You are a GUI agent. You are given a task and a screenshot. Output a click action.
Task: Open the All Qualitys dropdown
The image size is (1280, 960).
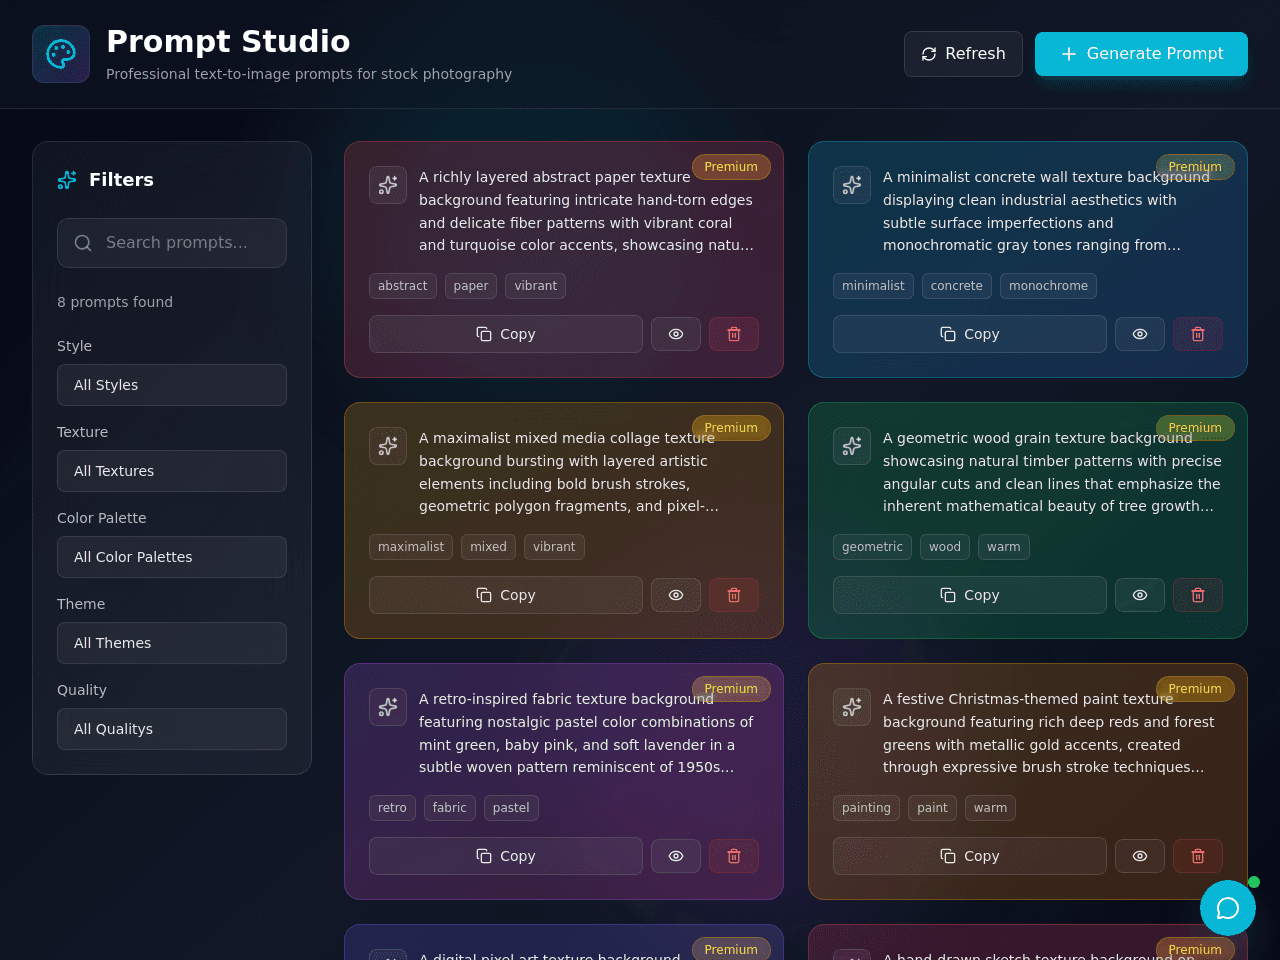pyautogui.click(x=172, y=729)
